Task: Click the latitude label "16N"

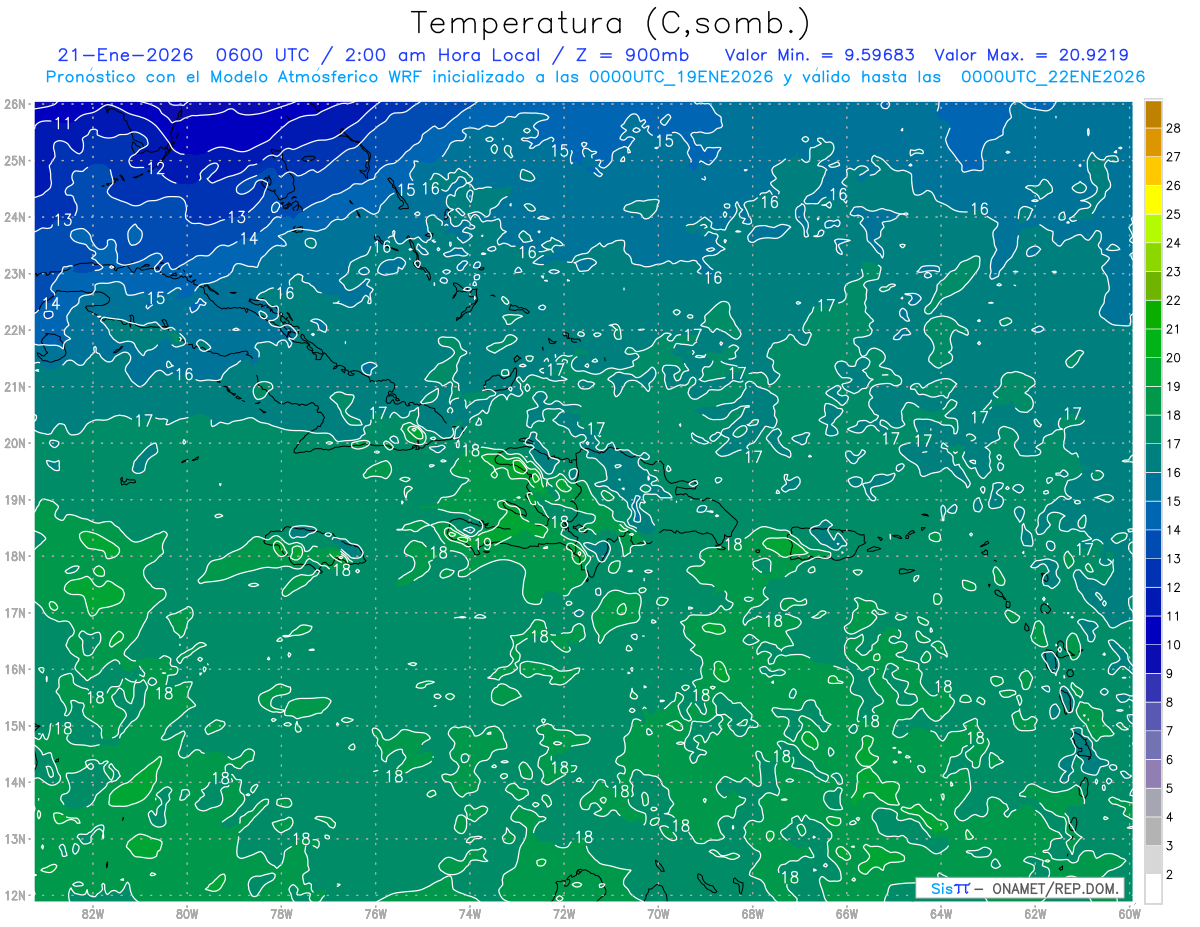Action: tap(15, 669)
